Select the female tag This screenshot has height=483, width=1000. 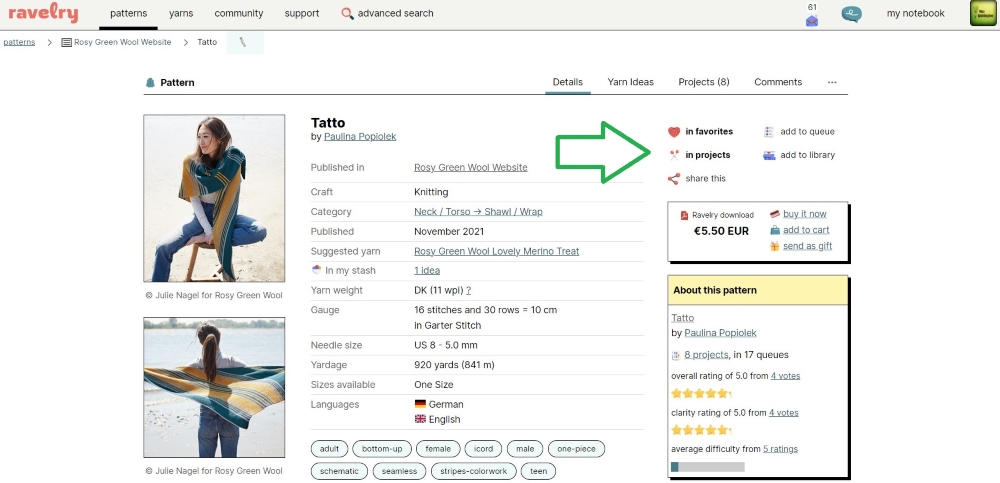tap(438, 449)
